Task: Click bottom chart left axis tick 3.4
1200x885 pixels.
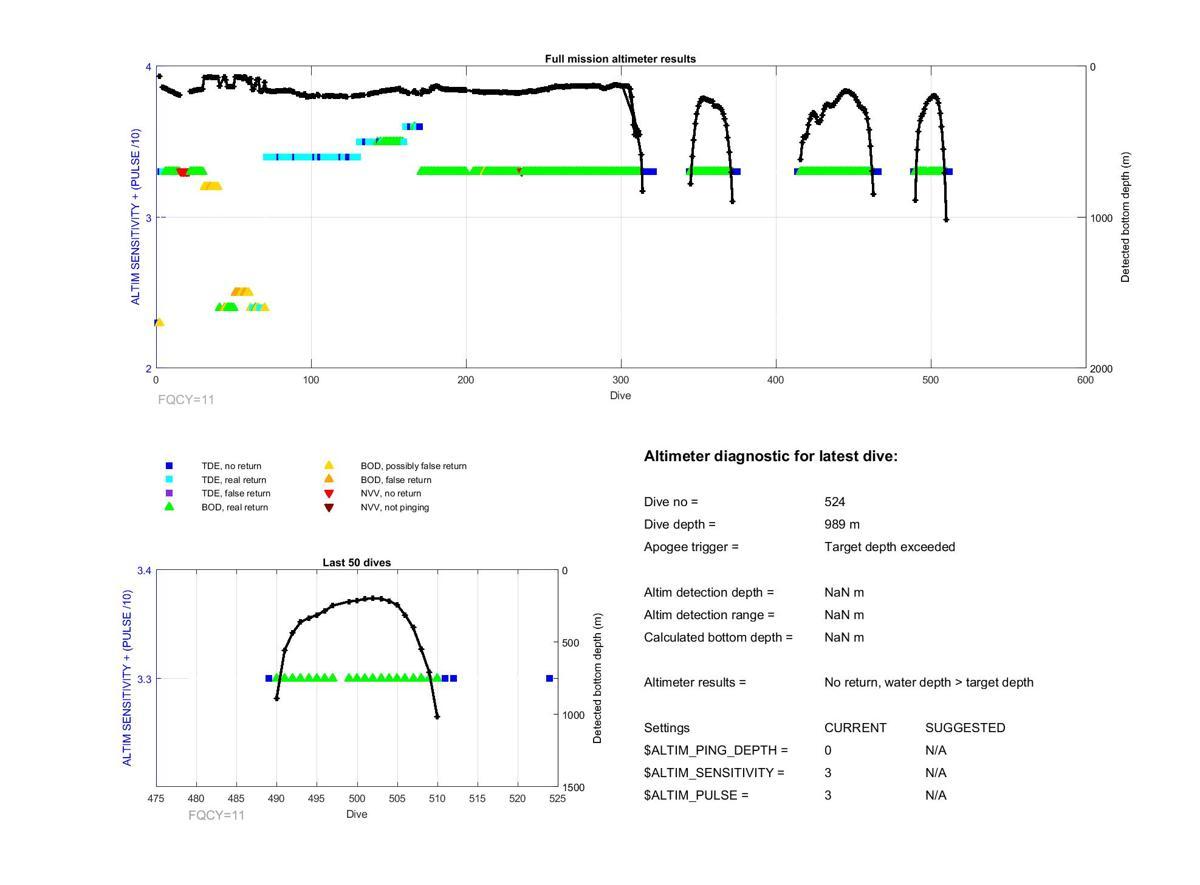Action: coord(144,571)
